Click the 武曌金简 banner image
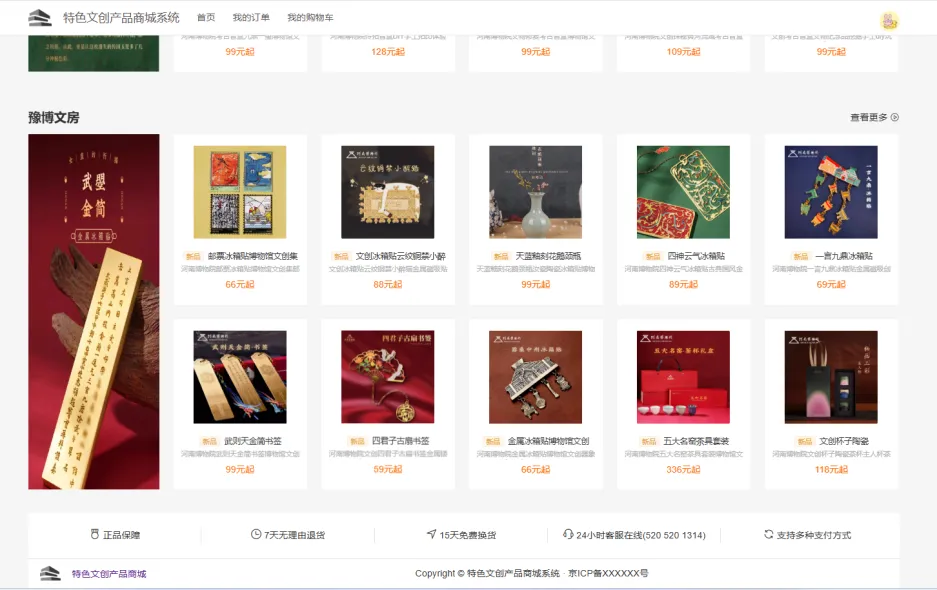Screen dimensions: 937x590 pos(94,311)
